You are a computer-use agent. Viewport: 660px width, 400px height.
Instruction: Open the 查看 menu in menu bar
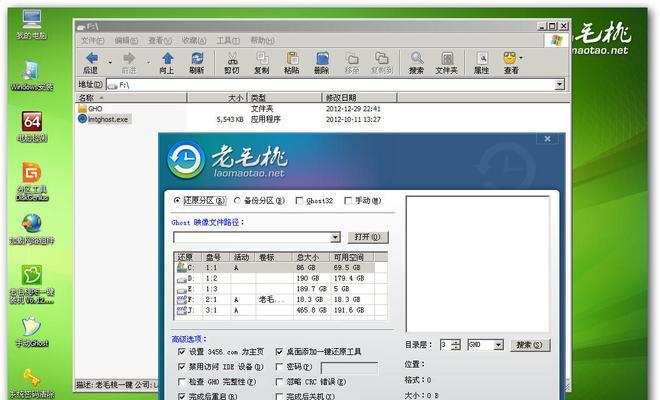[160, 40]
